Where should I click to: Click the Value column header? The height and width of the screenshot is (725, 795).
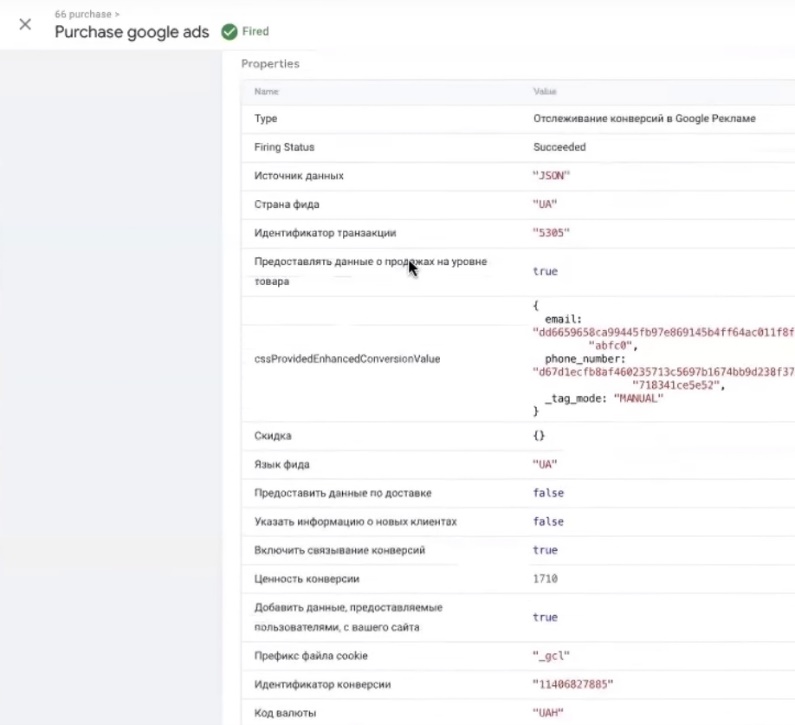pyautogui.click(x=545, y=92)
